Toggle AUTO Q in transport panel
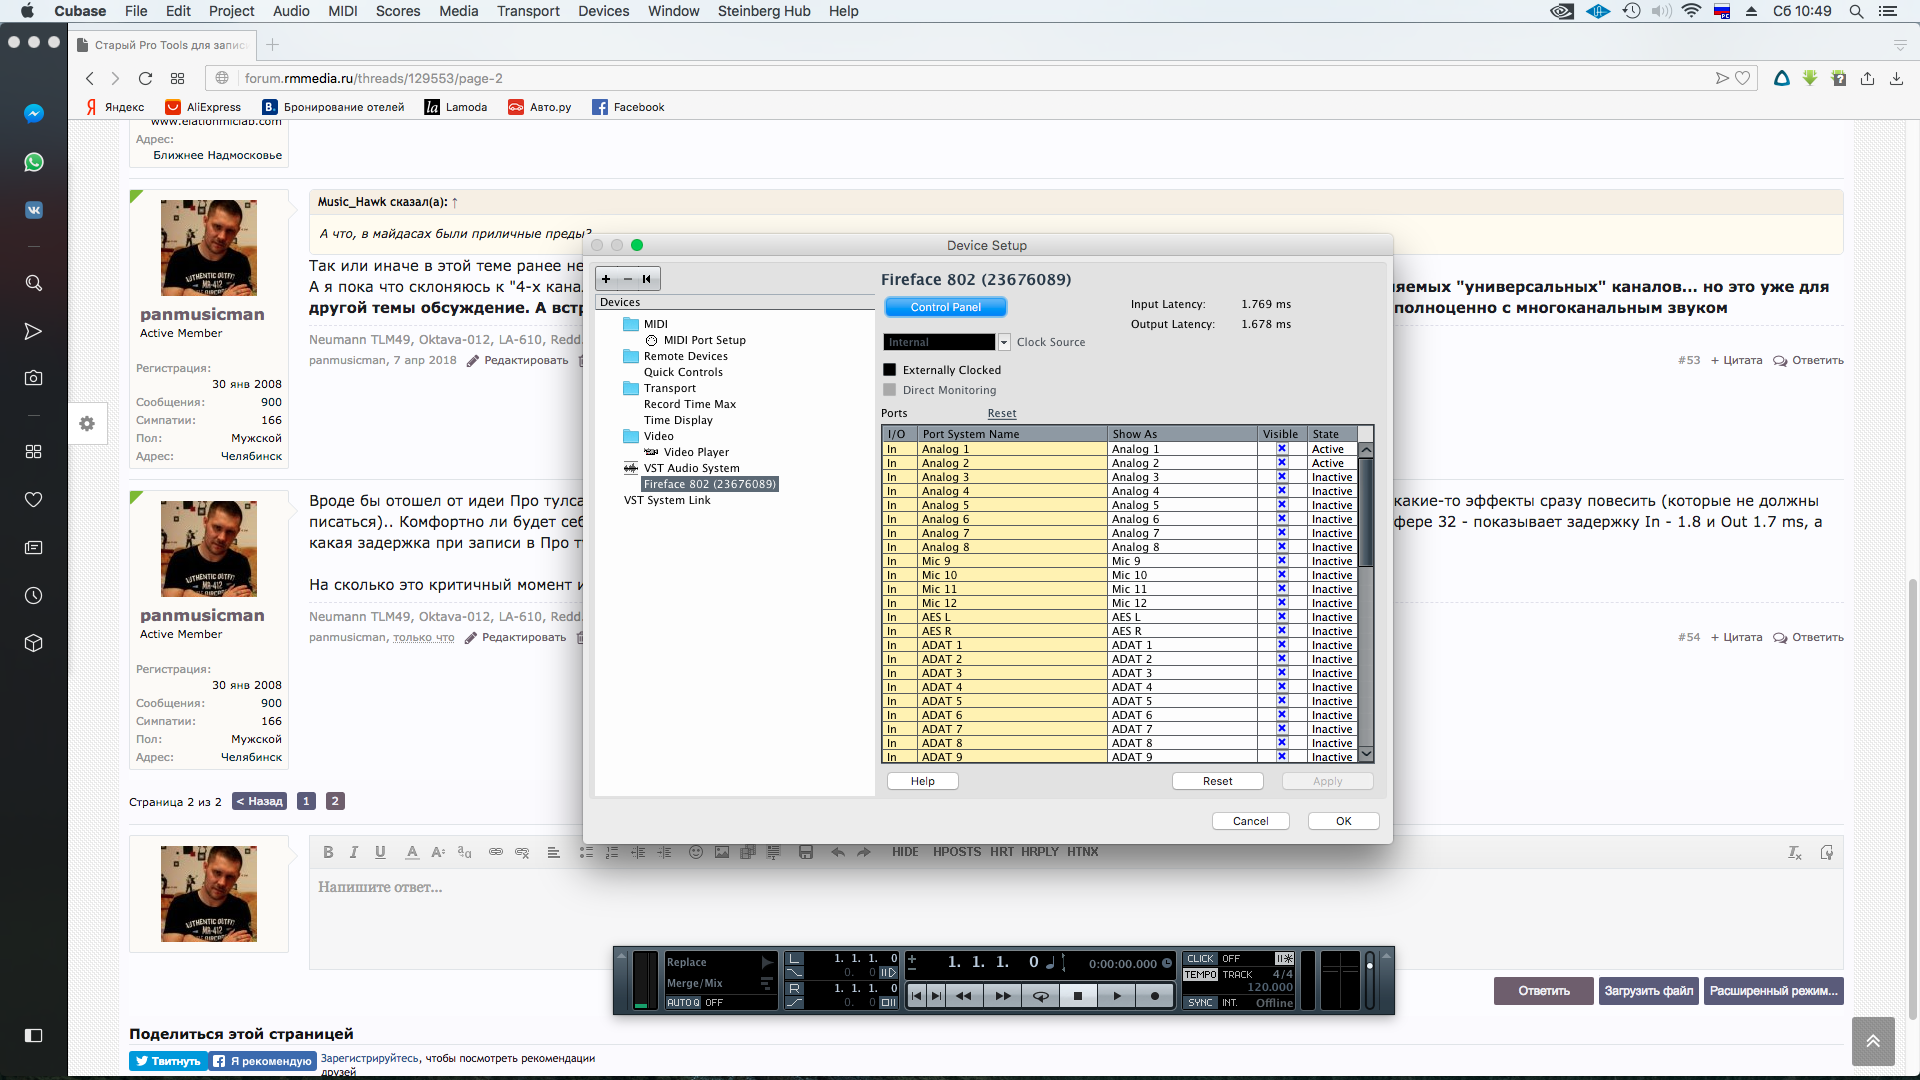Image resolution: width=1920 pixels, height=1080 pixels. coord(684,1002)
